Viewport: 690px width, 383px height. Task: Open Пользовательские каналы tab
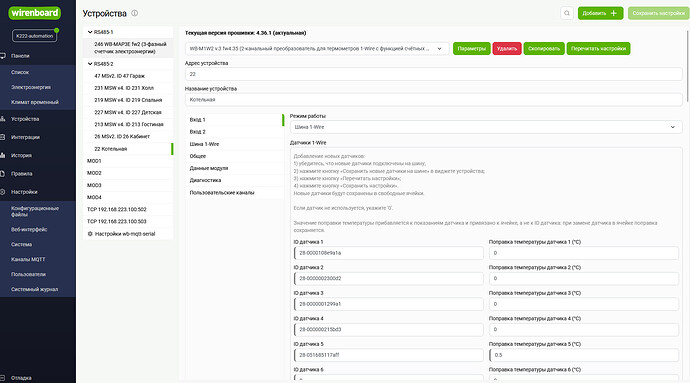(x=235, y=192)
